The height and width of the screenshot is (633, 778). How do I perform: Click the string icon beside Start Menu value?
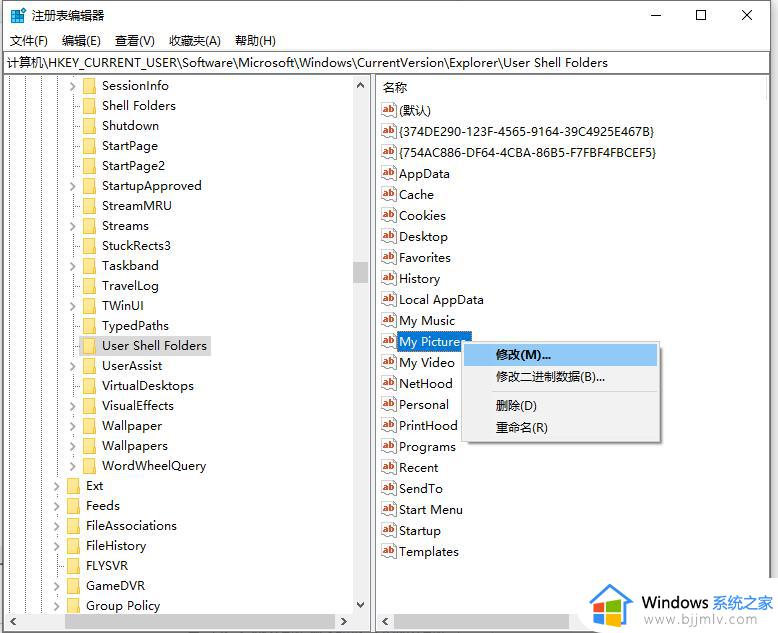(x=389, y=508)
